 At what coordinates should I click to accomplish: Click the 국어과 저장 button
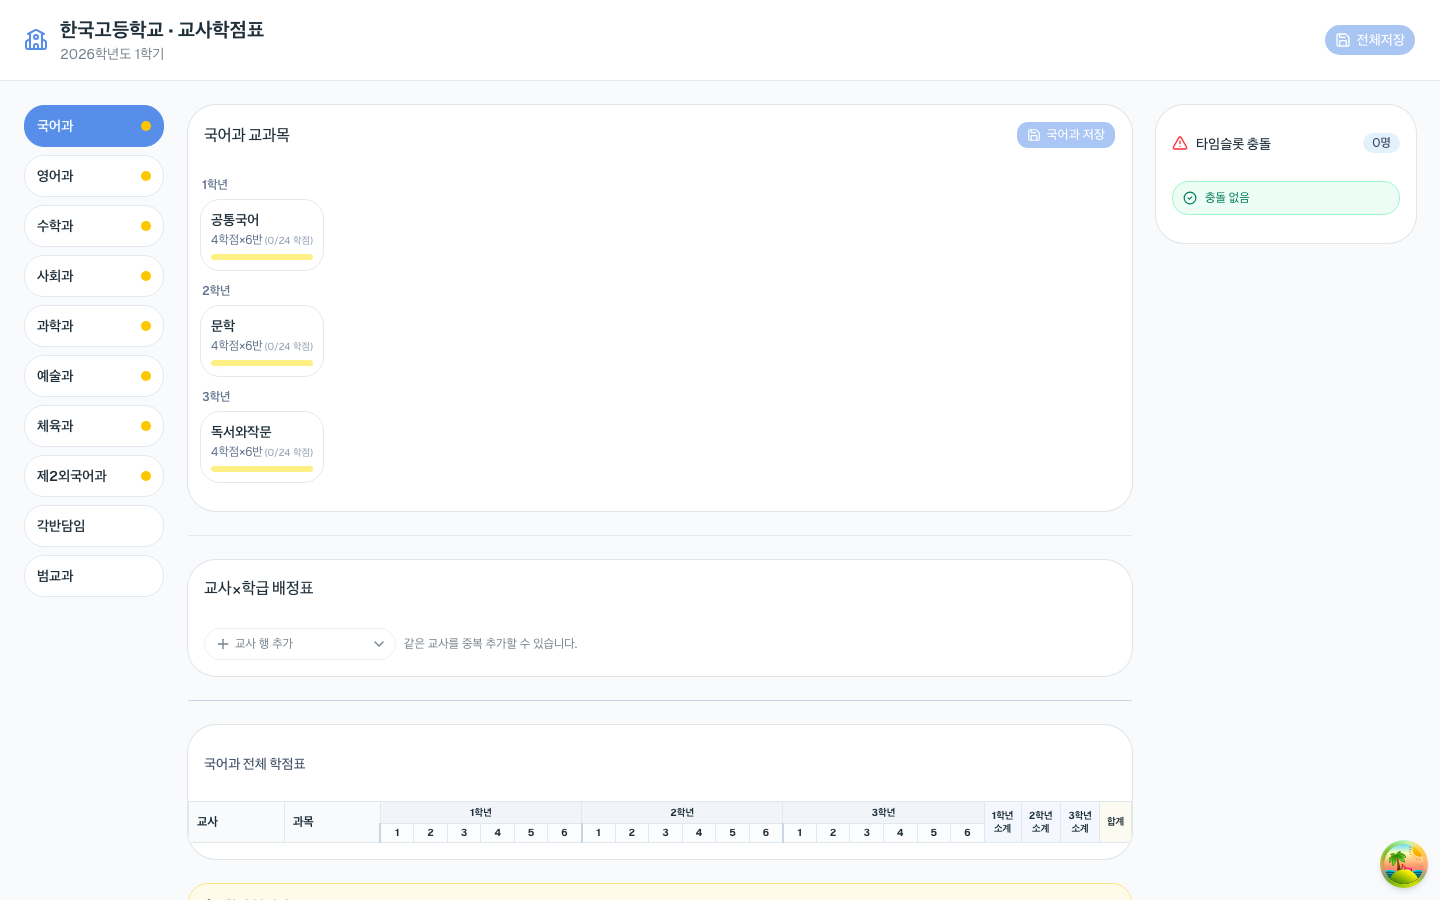pos(1066,135)
